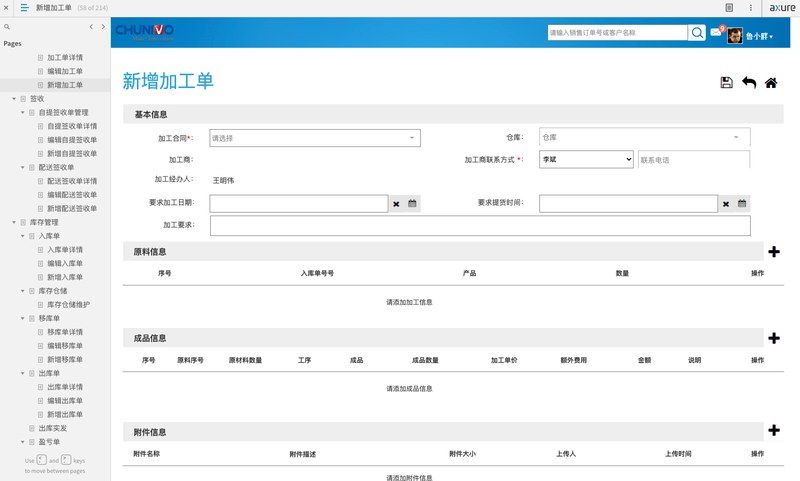
Task: Click the 王明伟 handler name
Action: [x=223, y=181]
